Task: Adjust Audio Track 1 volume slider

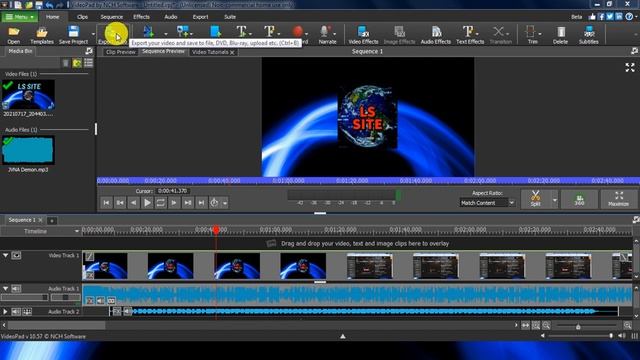Action: click(24, 298)
